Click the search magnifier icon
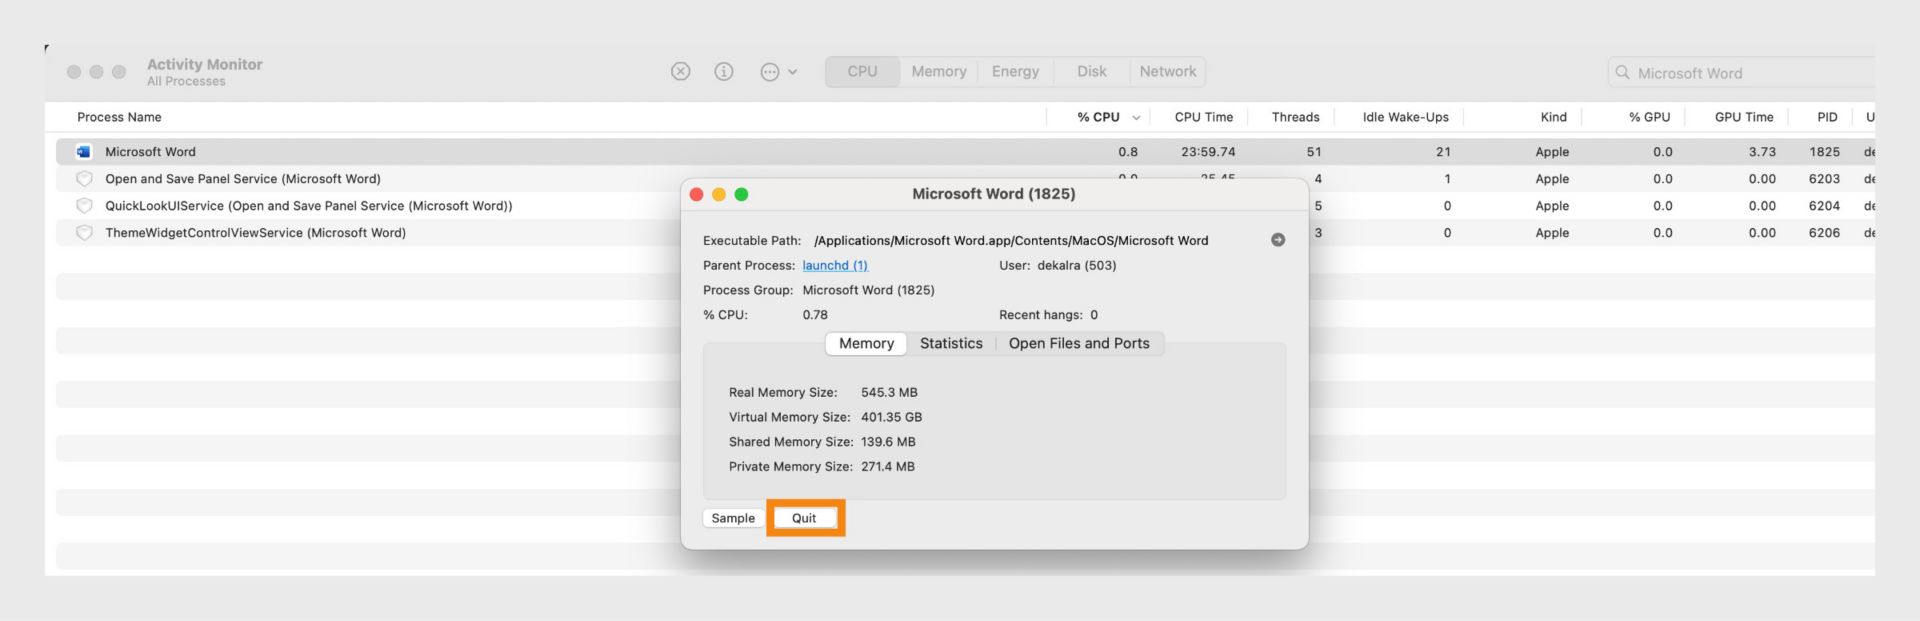The width and height of the screenshot is (1920, 621). point(1622,73)
